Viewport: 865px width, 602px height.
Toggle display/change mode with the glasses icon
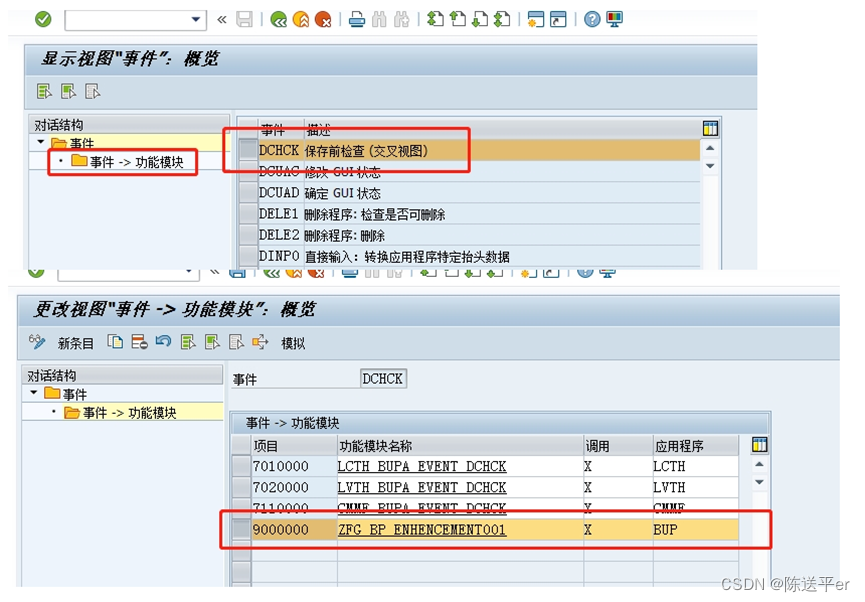pyautogui.click(x=37, y=344)
